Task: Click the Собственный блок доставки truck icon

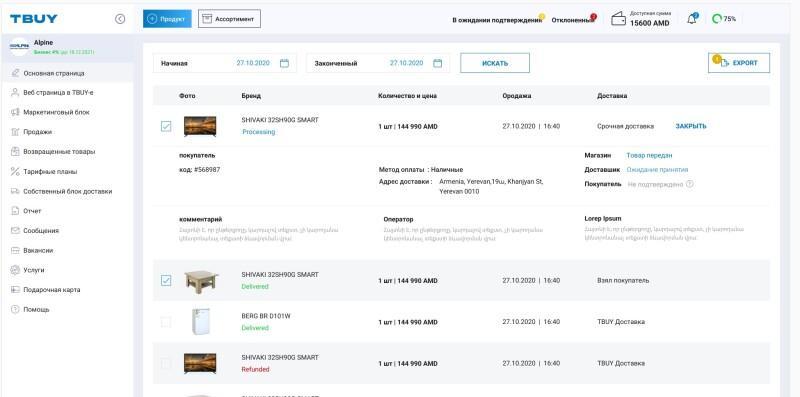Action: [15, 191]
